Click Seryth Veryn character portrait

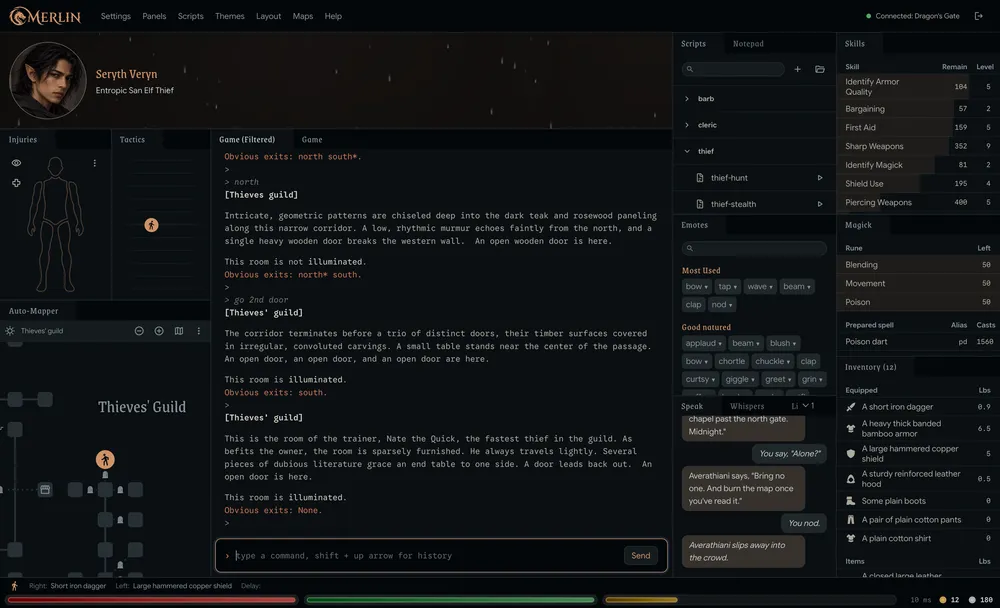[48, 80]
